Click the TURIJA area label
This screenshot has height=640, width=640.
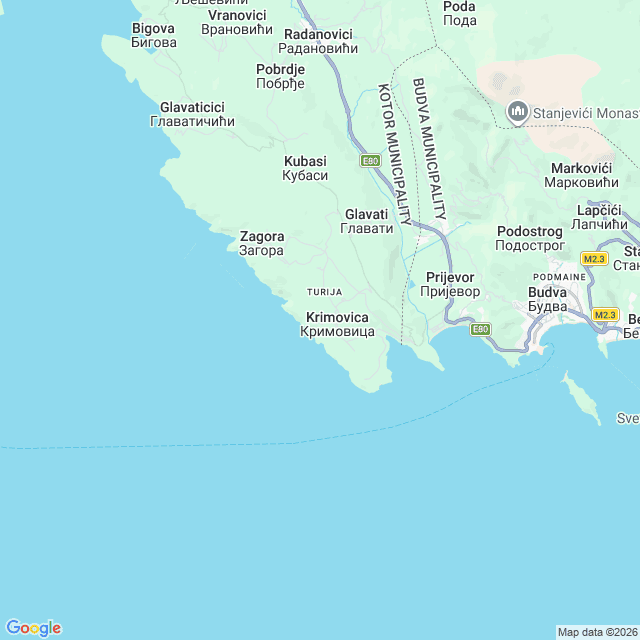tap(324, 292)
